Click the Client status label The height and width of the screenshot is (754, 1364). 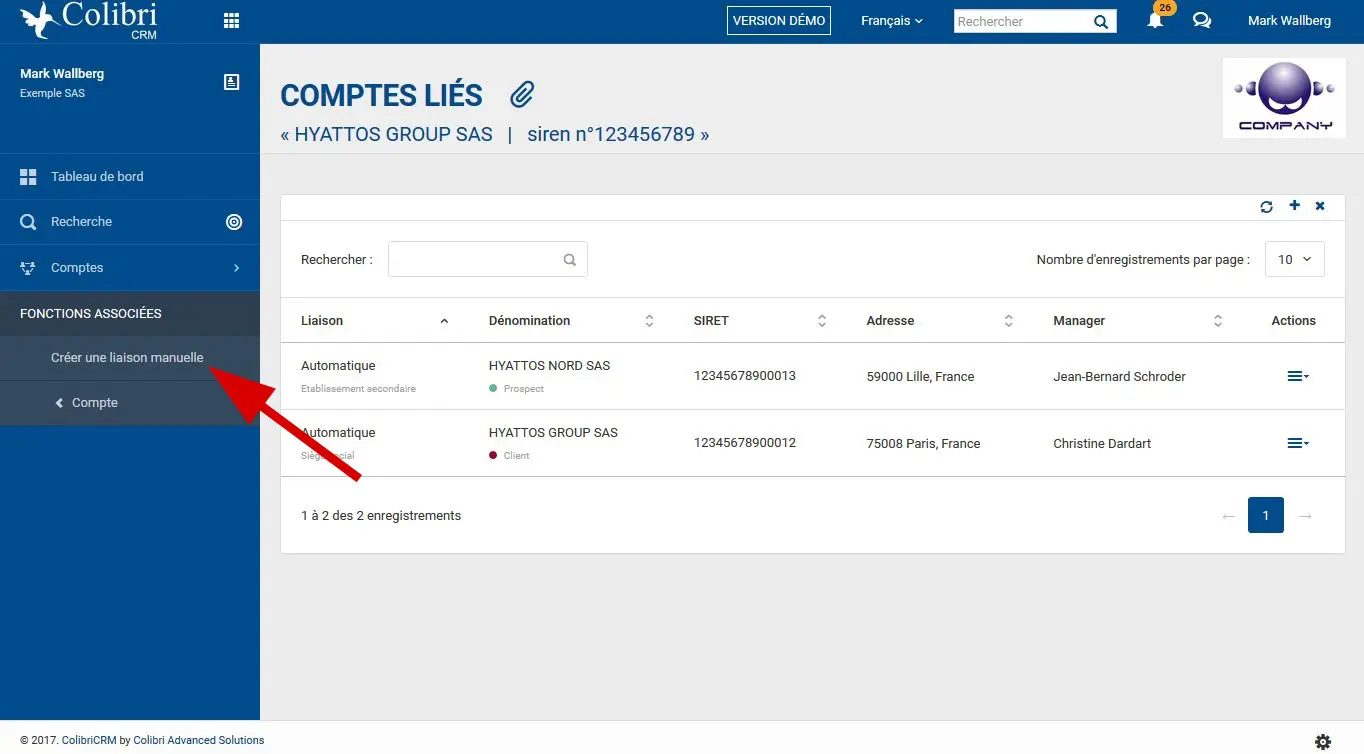click(517, 455)
